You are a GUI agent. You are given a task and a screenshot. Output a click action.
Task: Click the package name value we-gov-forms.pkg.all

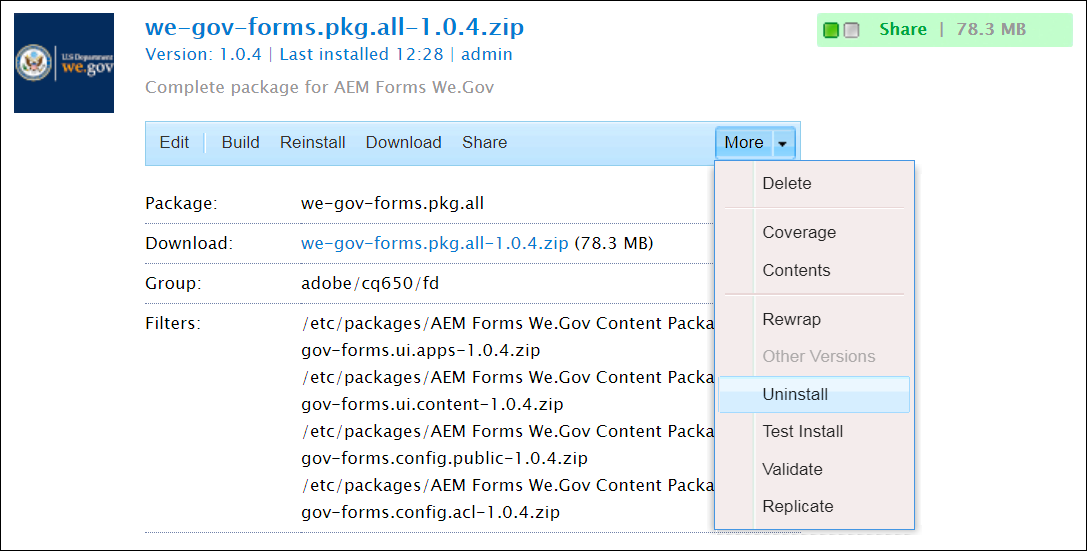tap(392, 204)
